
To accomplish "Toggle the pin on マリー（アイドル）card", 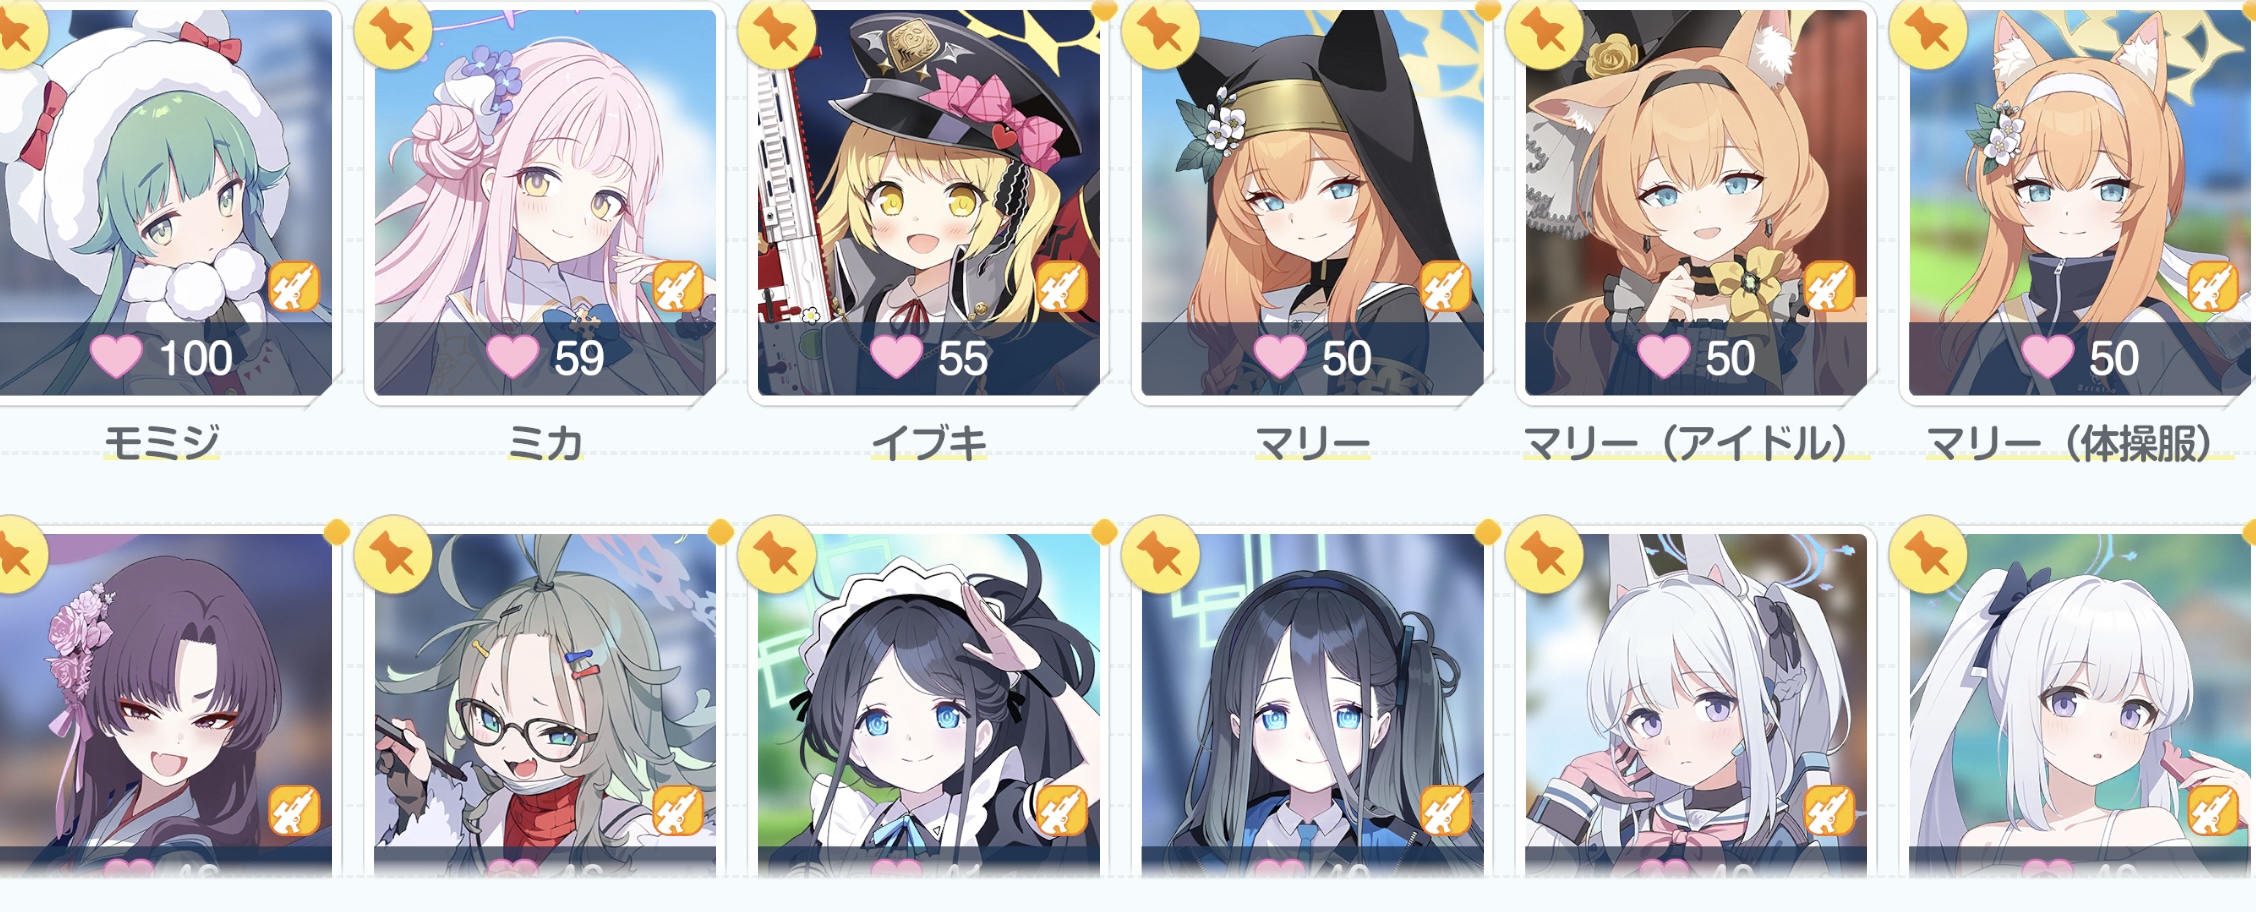I will pos(1544,31).
